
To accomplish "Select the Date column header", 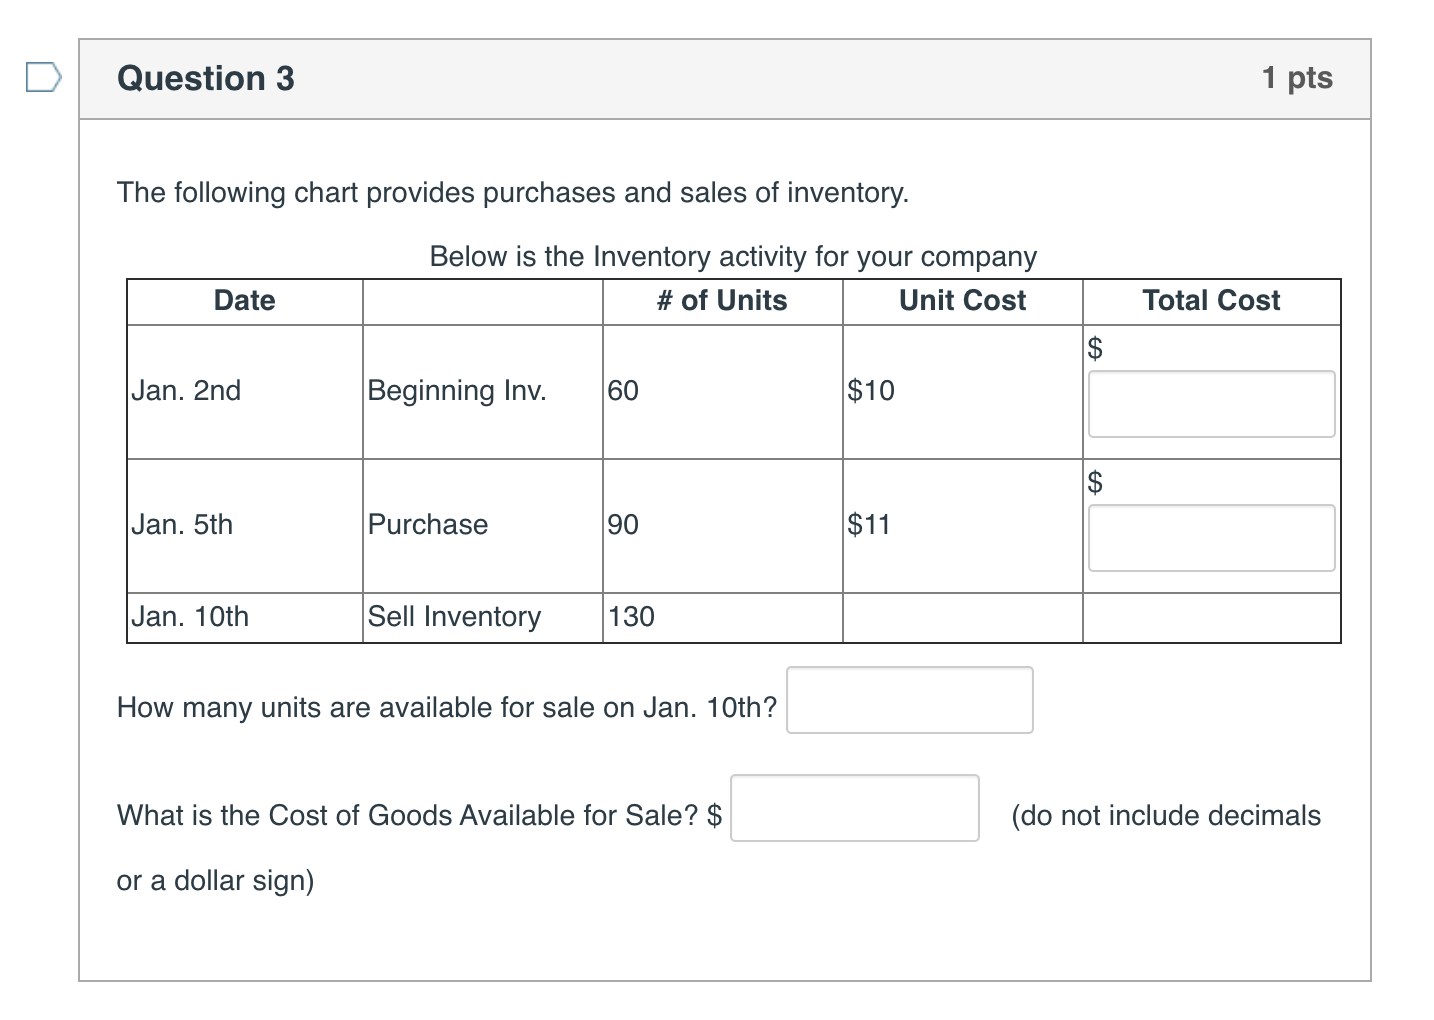I will coord(244,301).
